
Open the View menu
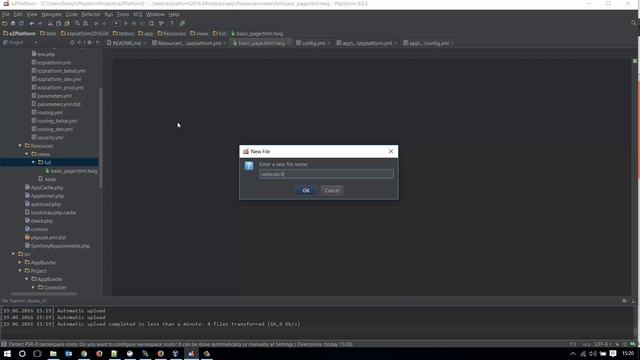click(32, 14)
